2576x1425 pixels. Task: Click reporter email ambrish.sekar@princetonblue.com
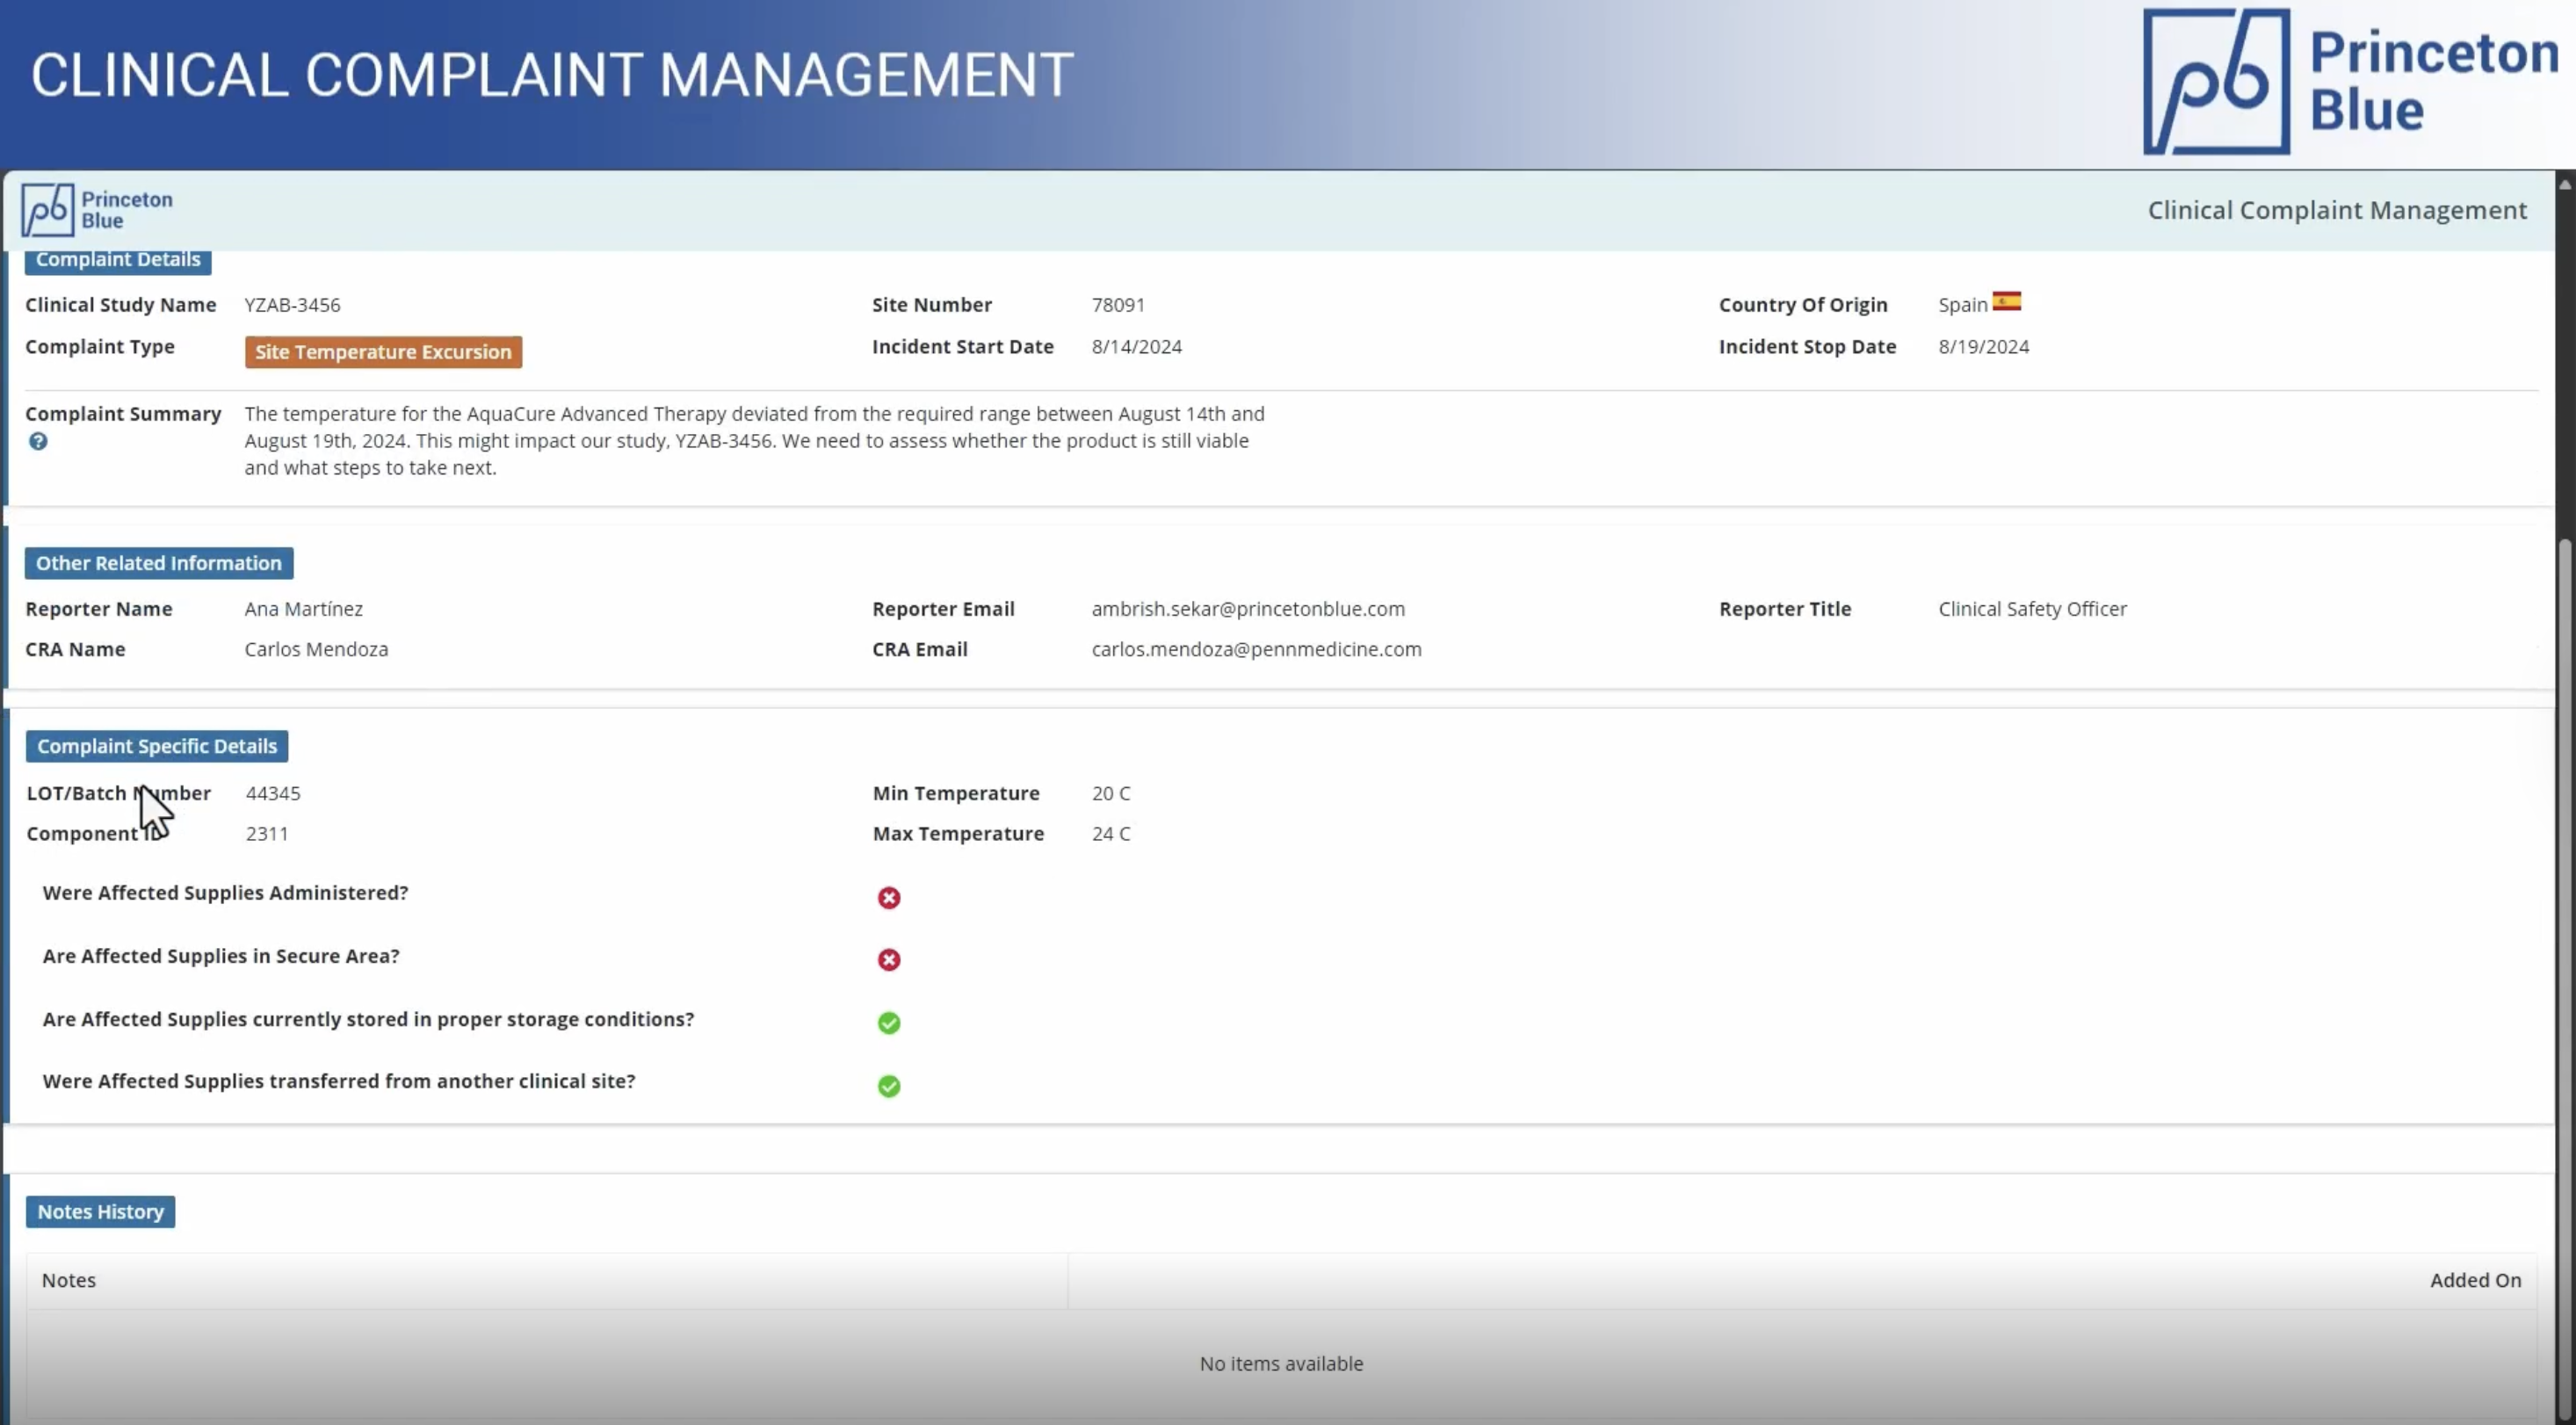click(1247, 609)
